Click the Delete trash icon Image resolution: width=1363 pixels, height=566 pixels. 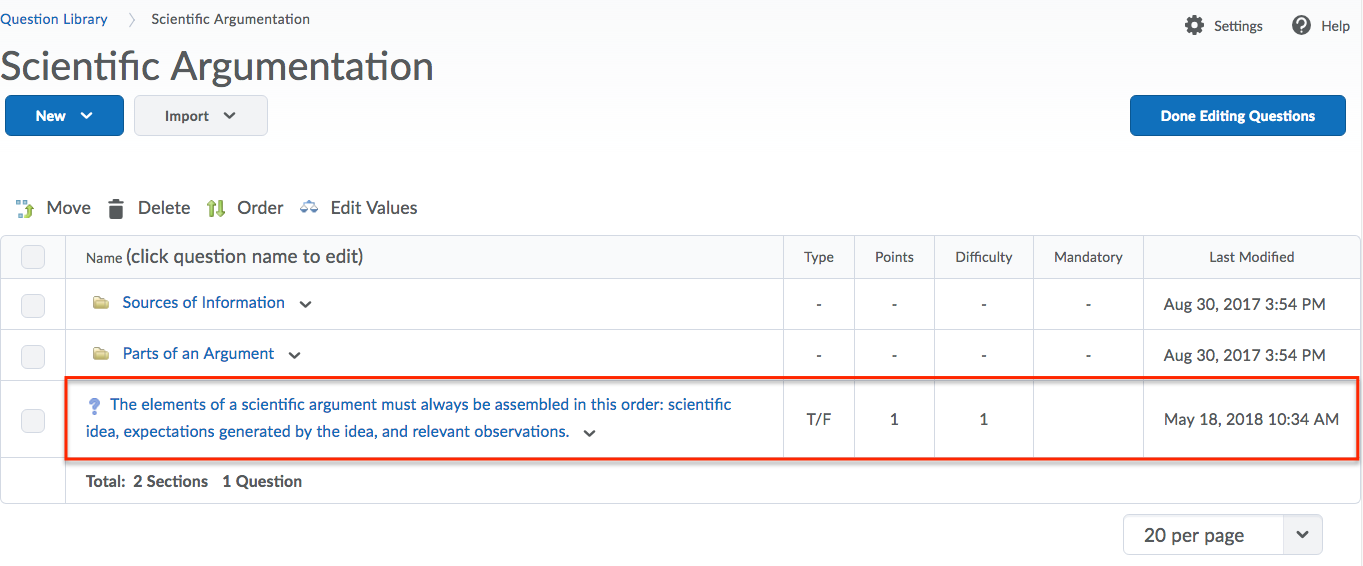point(116,209)
